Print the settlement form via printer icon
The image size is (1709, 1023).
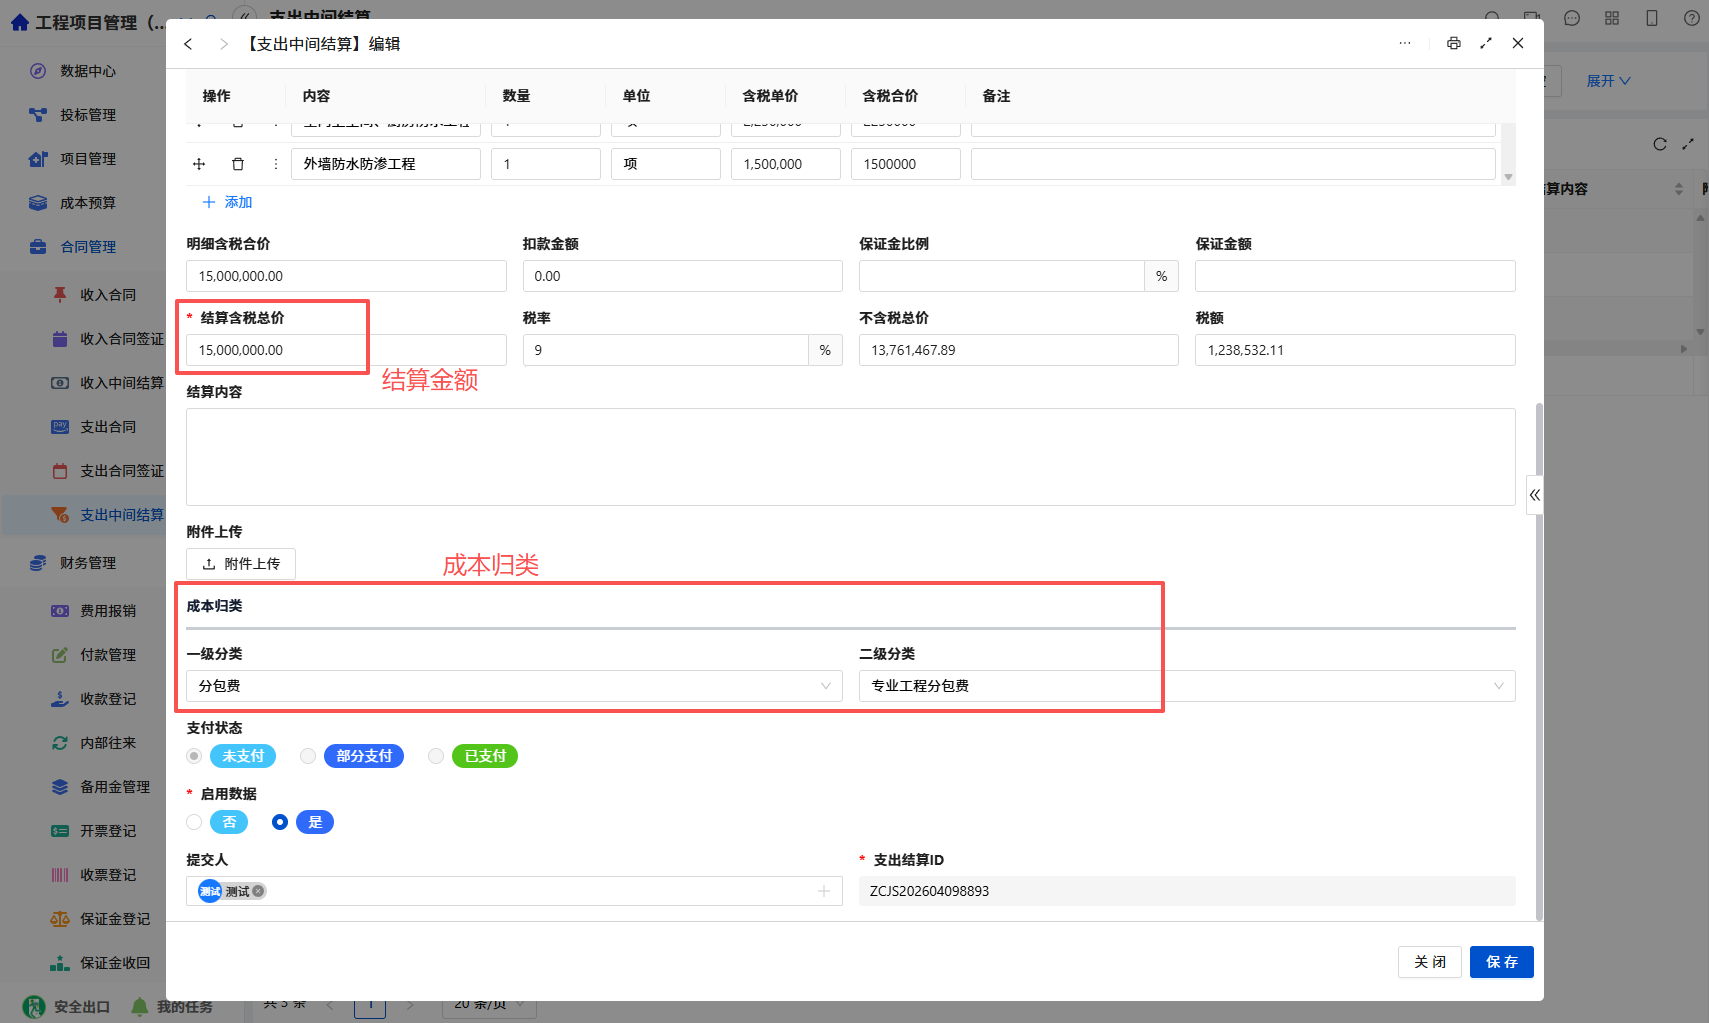click(x=1454, y=43)
